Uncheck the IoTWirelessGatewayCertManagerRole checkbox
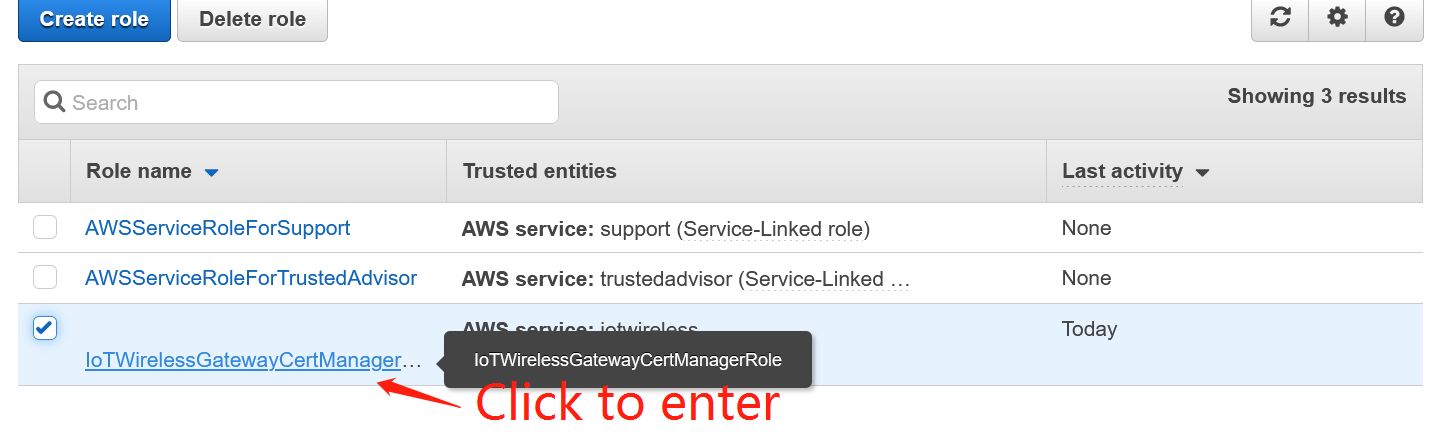The image size is (1437, 442). click(45, 328)
